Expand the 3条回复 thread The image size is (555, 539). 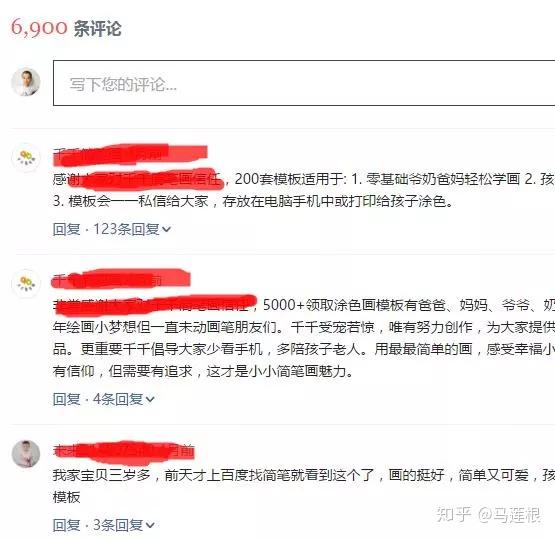pos(118,525)
